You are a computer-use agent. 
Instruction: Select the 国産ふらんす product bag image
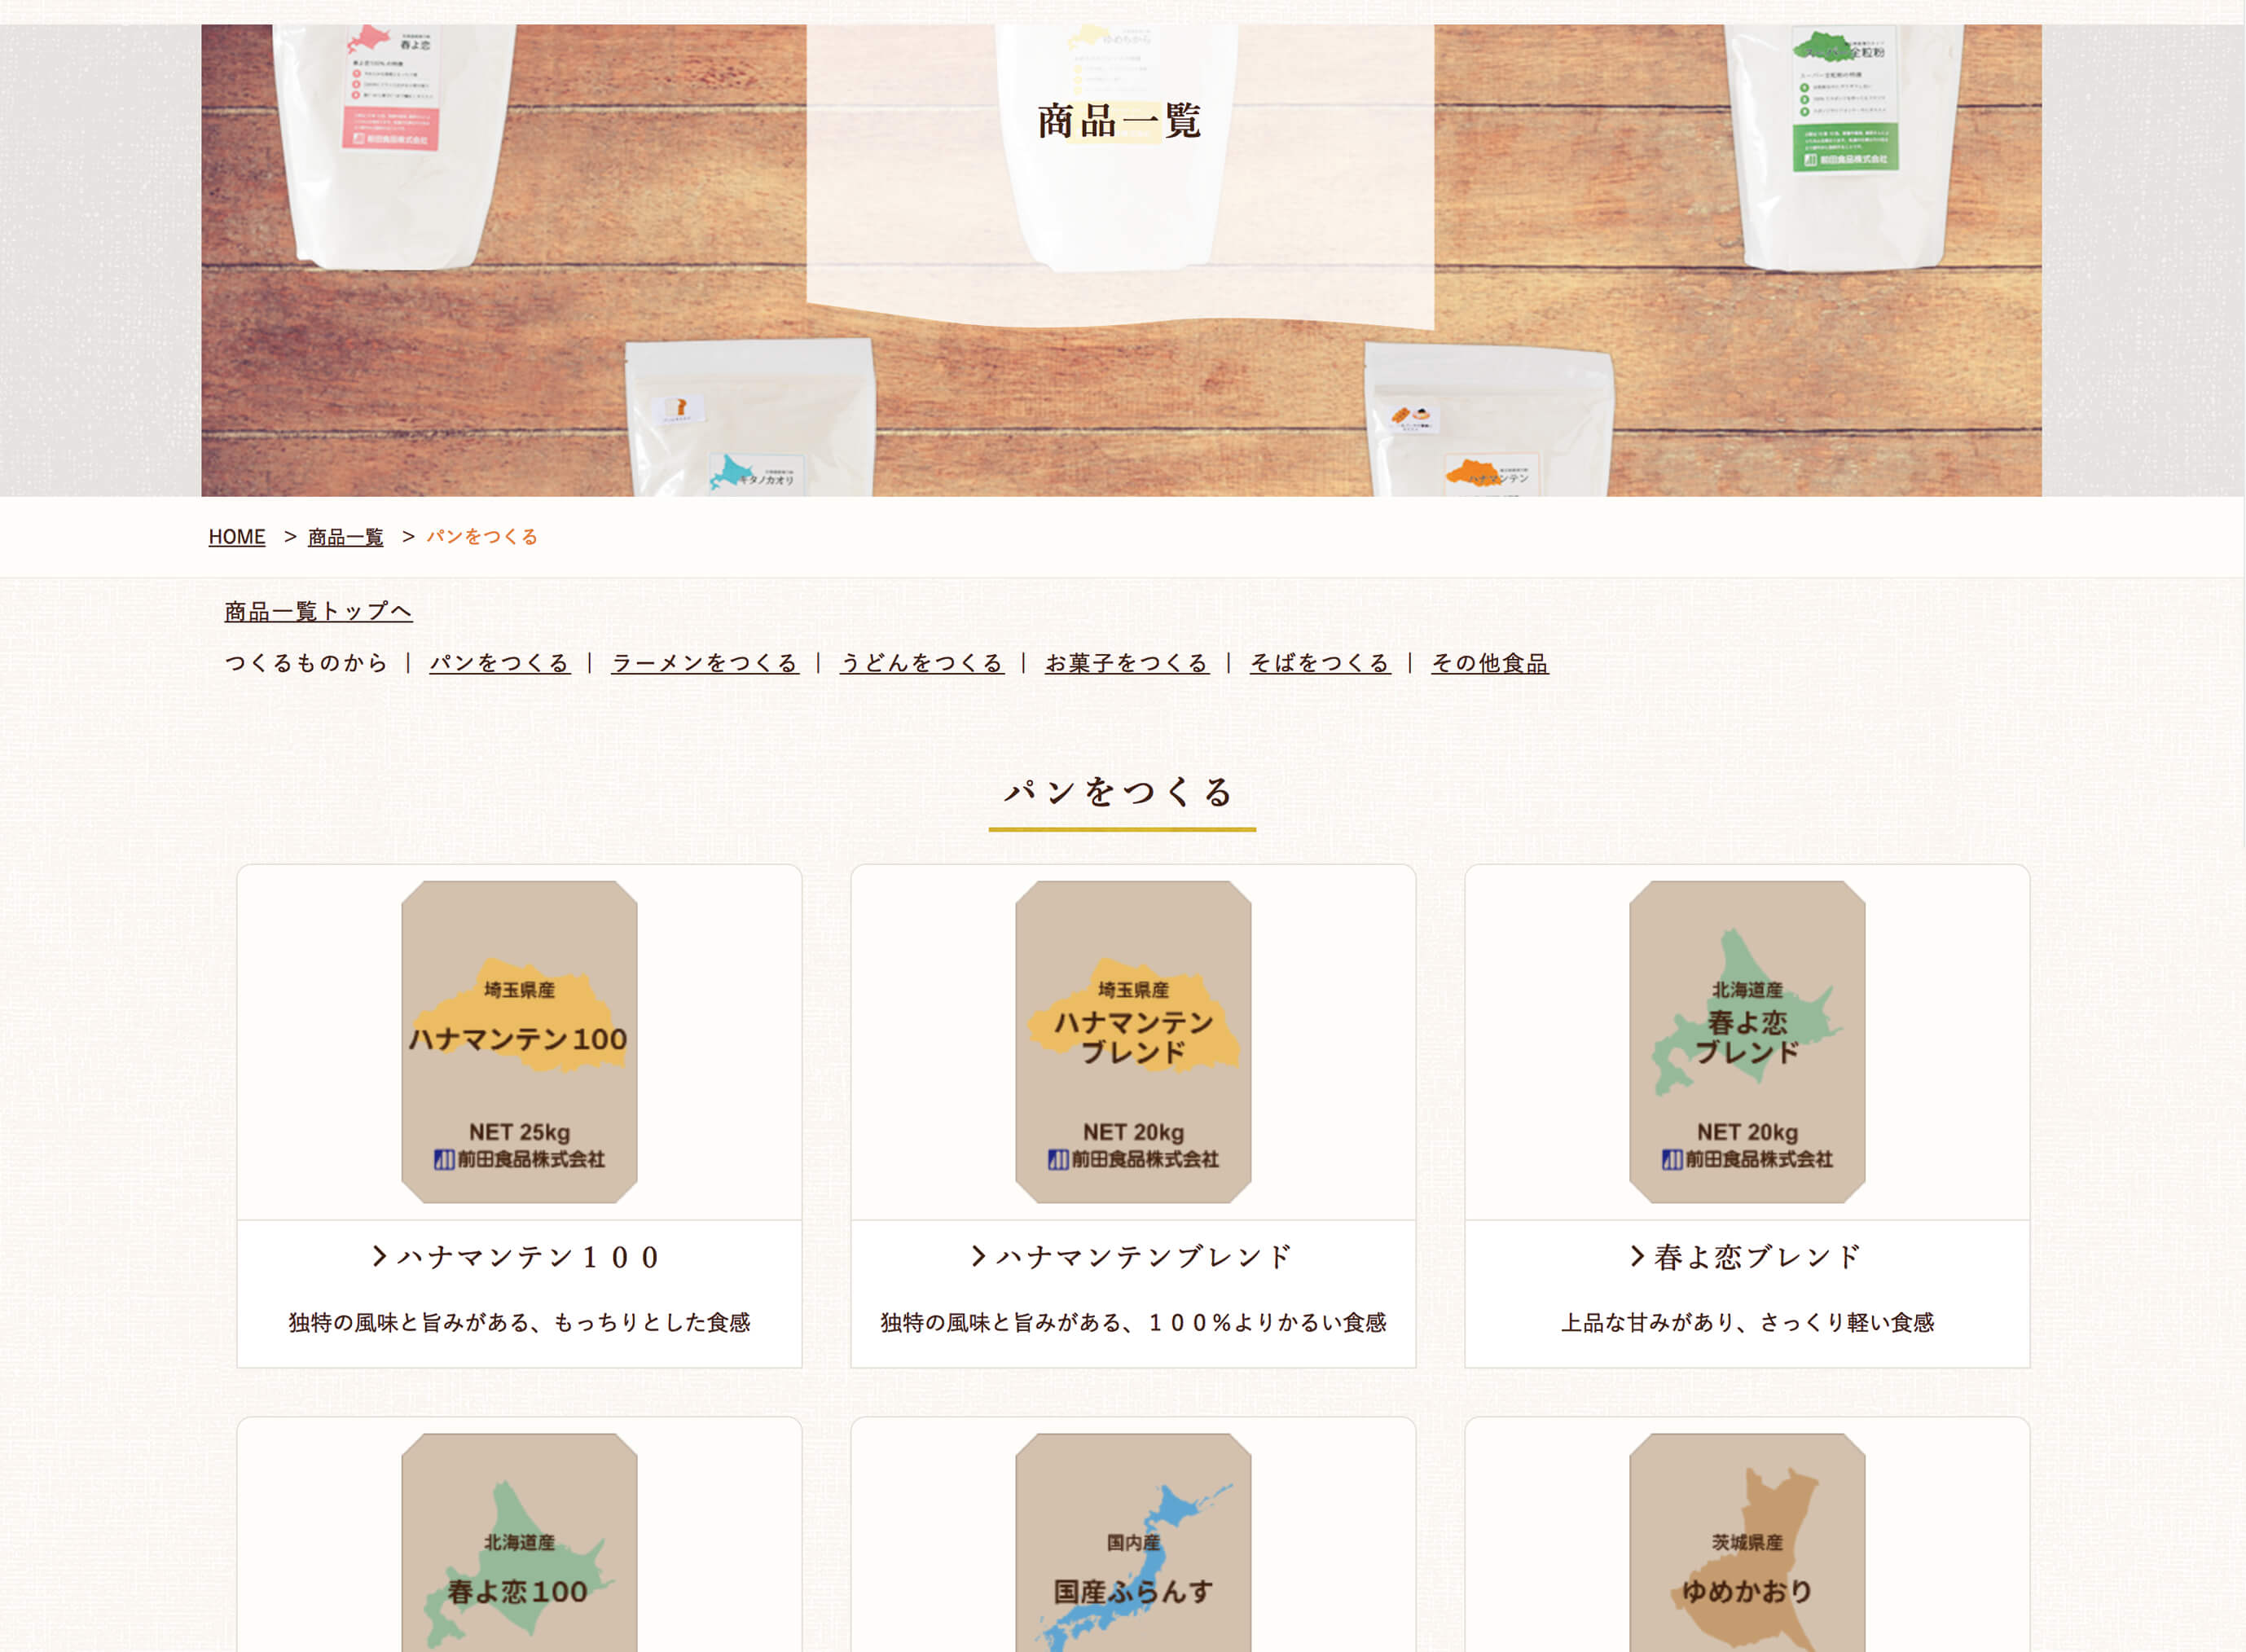pos(1133,1542)
